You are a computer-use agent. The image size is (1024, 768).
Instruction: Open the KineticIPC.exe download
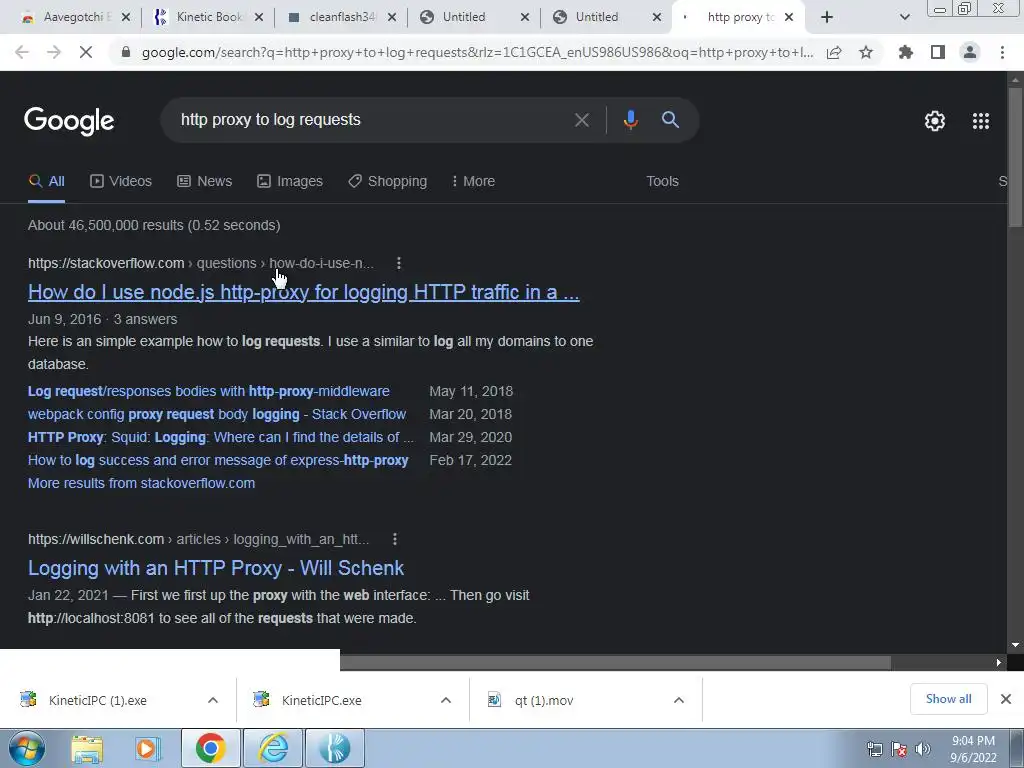pos(321,700)
